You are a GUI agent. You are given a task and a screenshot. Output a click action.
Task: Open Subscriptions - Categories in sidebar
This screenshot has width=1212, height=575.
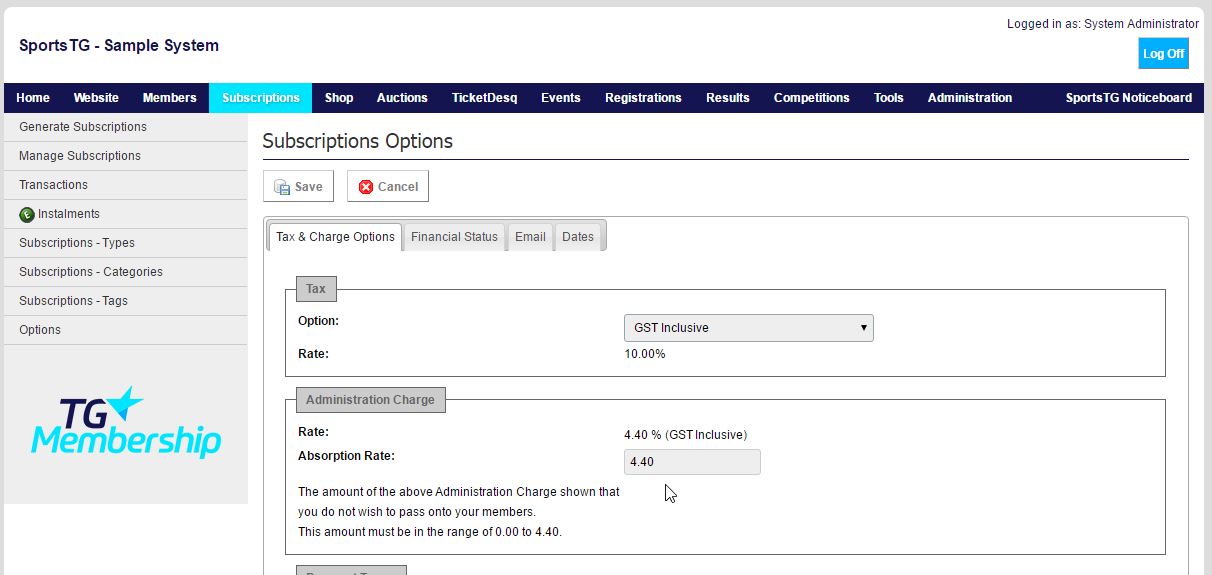[126, 272]
